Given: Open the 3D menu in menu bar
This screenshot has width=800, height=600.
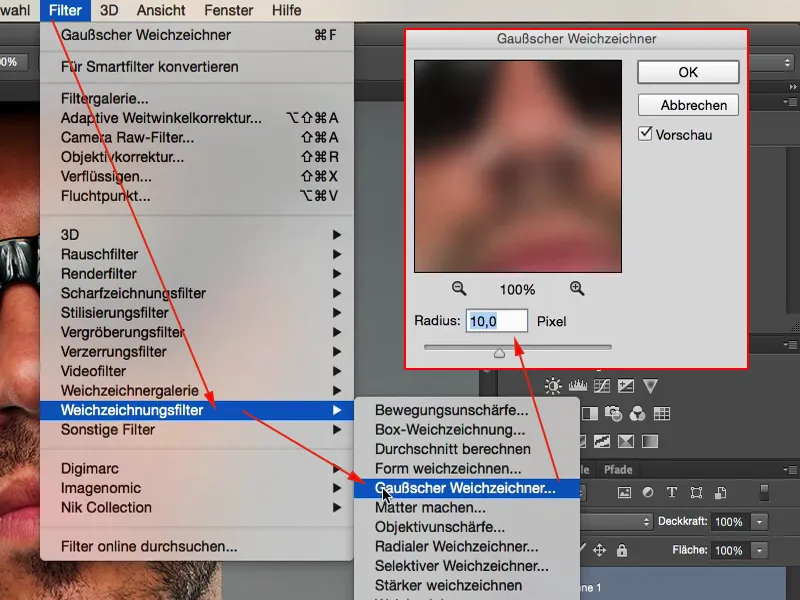Looking at the screenshot, I should coord(109,10).
